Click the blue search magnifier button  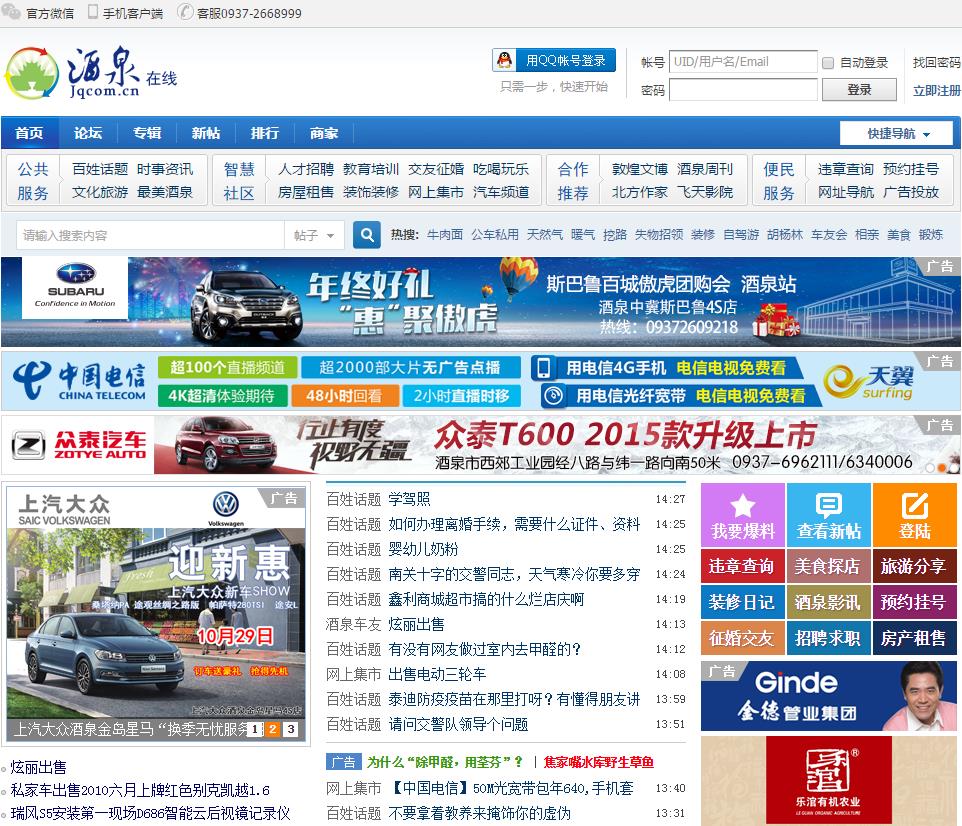point(367,235)
